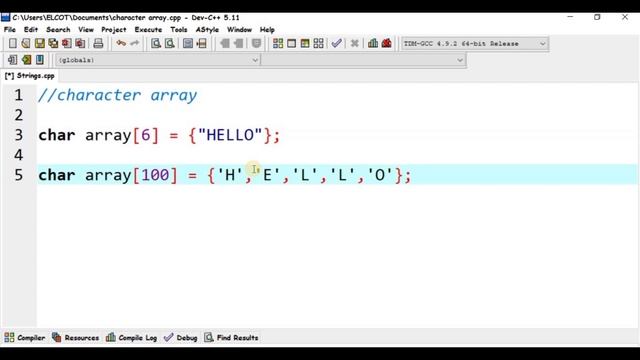
Task: Click the "HELLO" string in line 3
Action: [230, 135]
